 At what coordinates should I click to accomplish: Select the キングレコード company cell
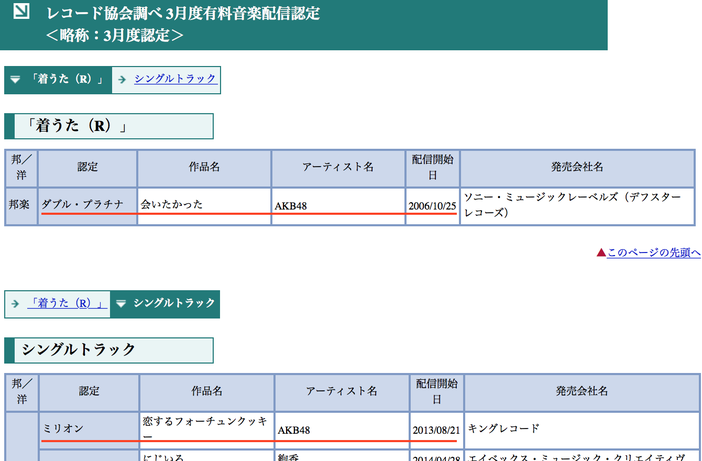[x=582, y=430]
